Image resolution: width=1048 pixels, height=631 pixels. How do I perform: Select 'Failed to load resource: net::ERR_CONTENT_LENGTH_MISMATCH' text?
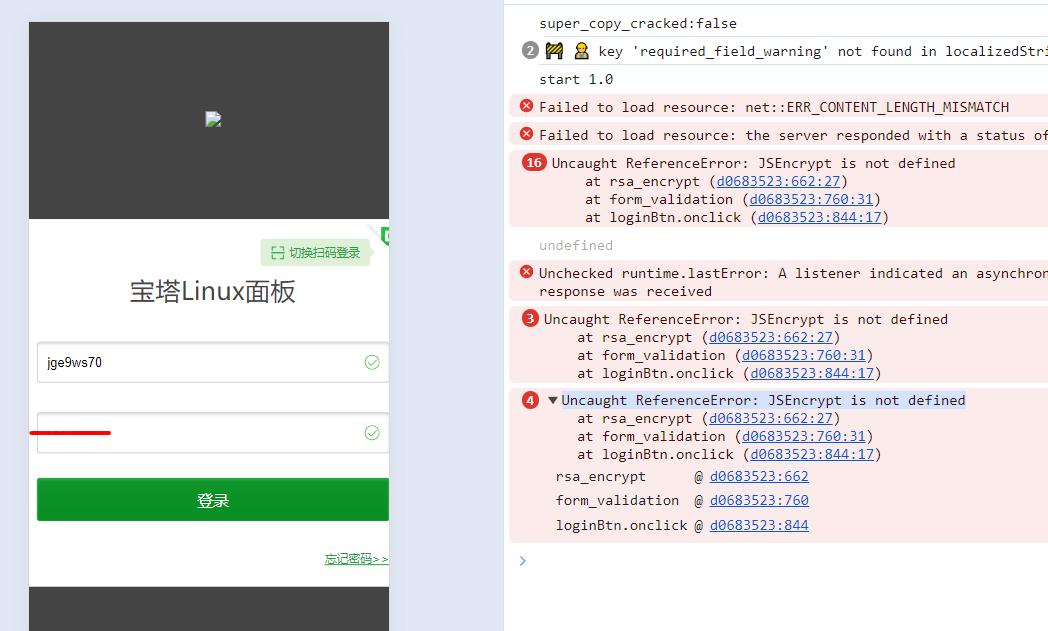tap(774, 107)
